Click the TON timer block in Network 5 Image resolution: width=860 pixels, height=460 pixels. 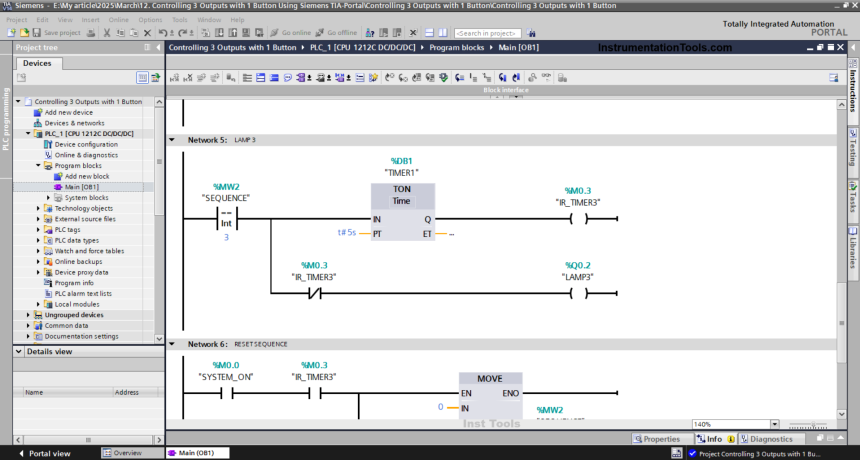pos(402,212)
